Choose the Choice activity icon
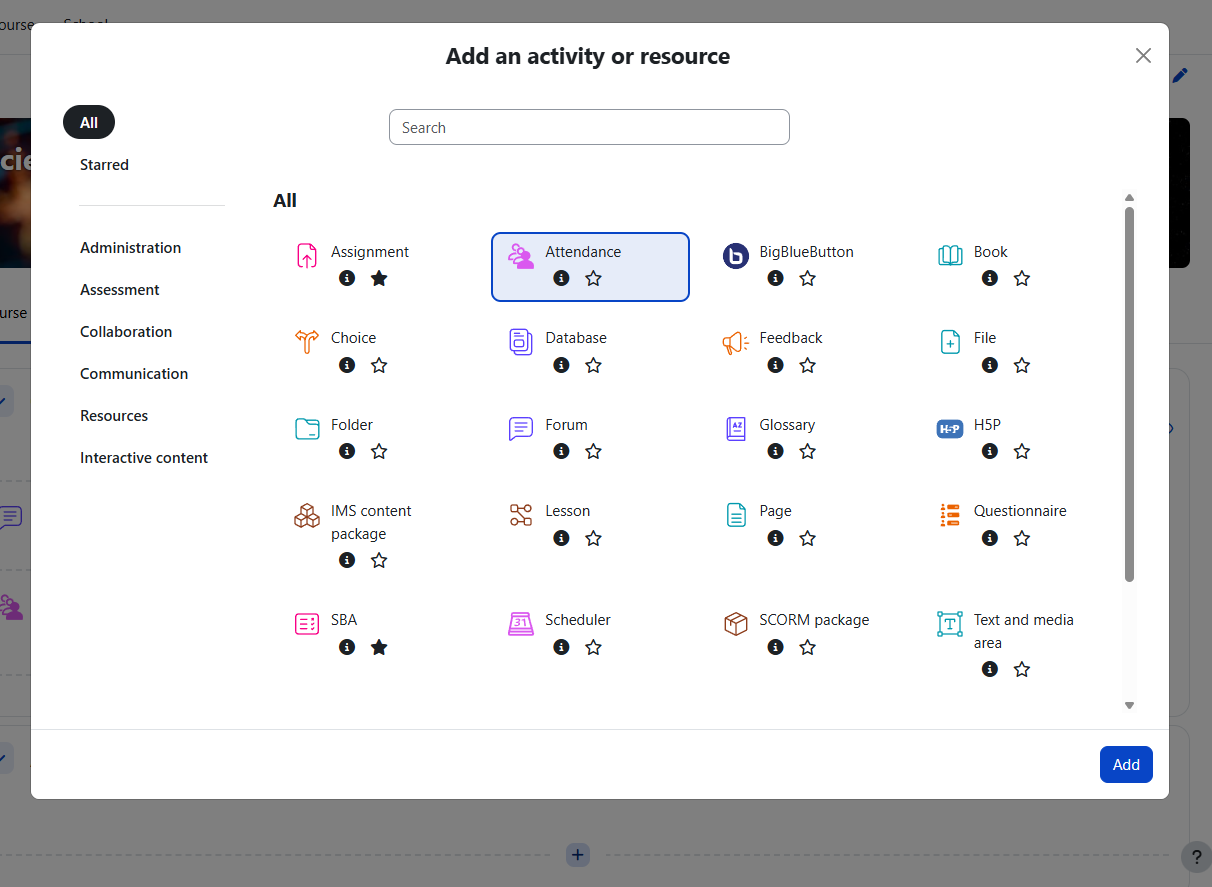This screenshot has width=1212, height=887. click(307, 342)
